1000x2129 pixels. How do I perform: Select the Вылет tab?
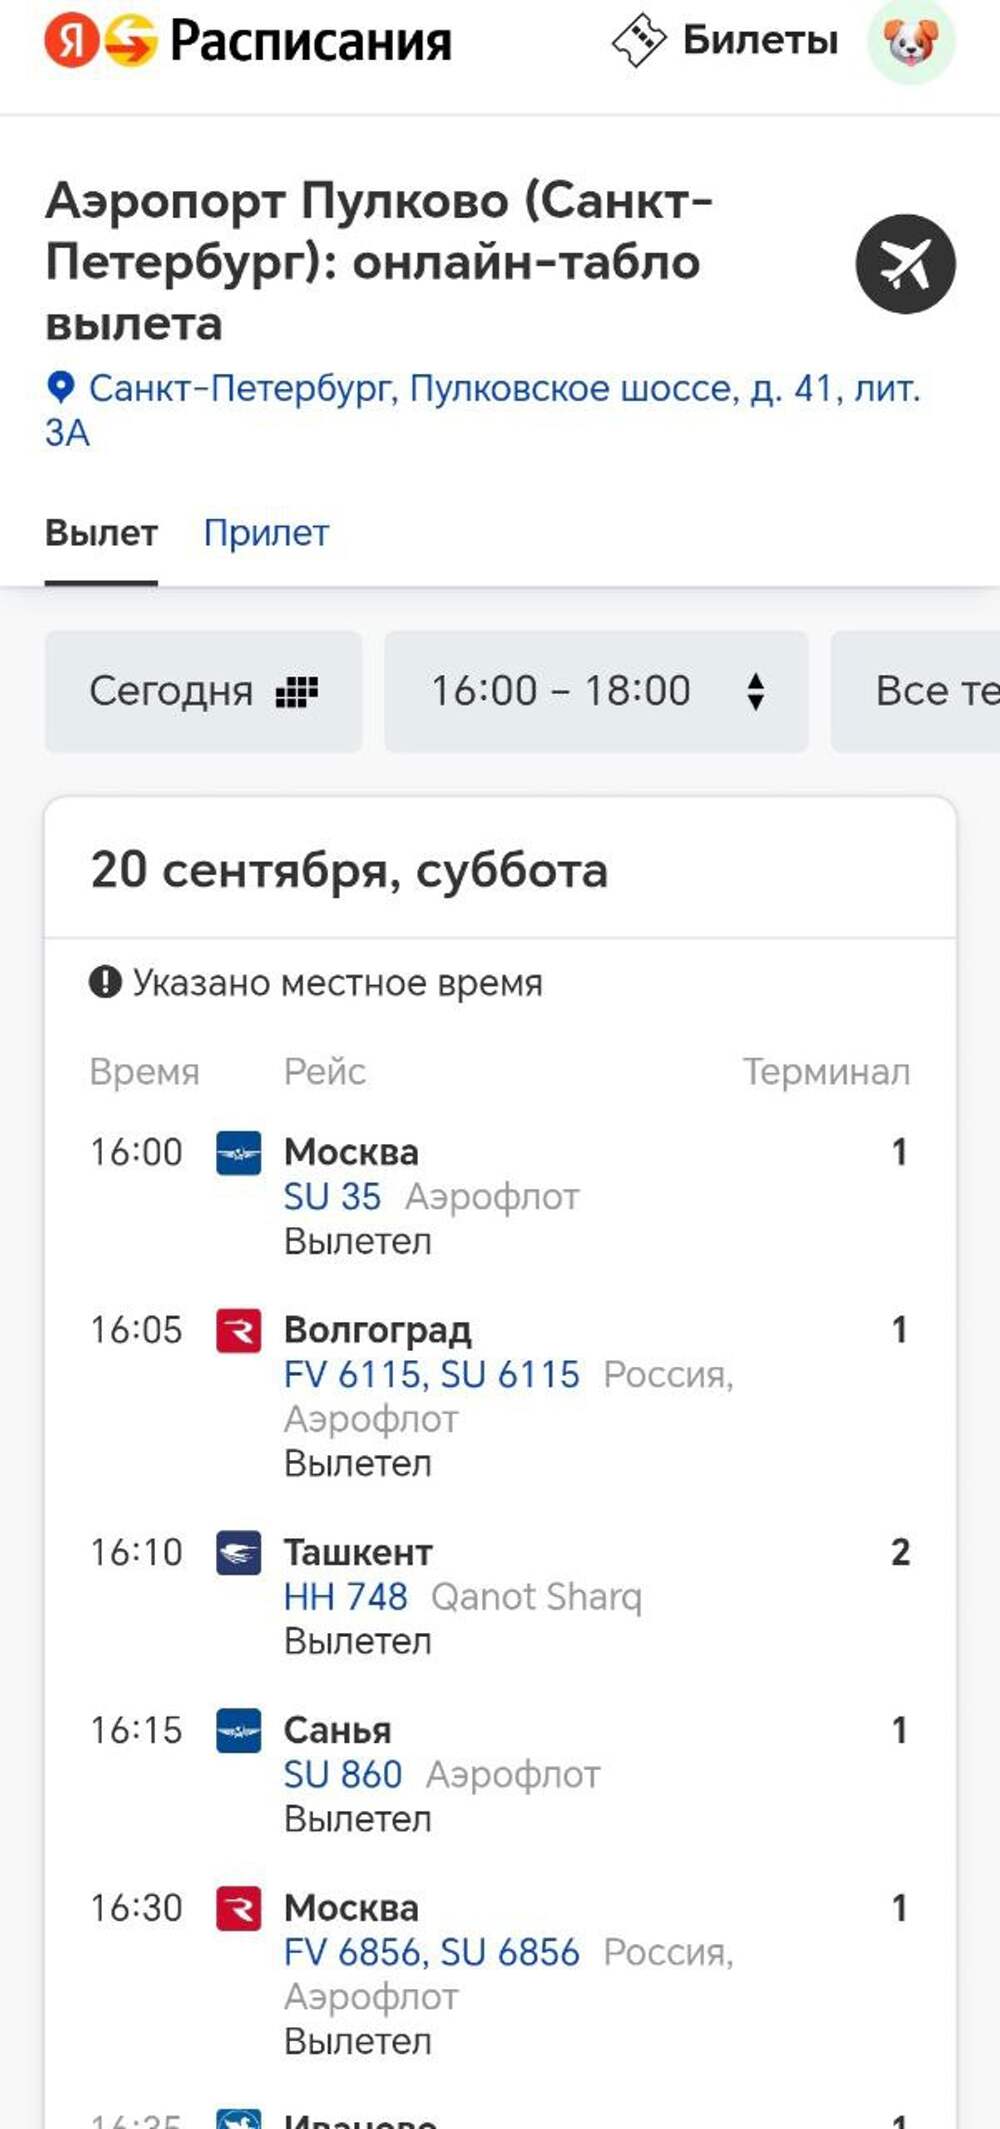coord(101,533)
